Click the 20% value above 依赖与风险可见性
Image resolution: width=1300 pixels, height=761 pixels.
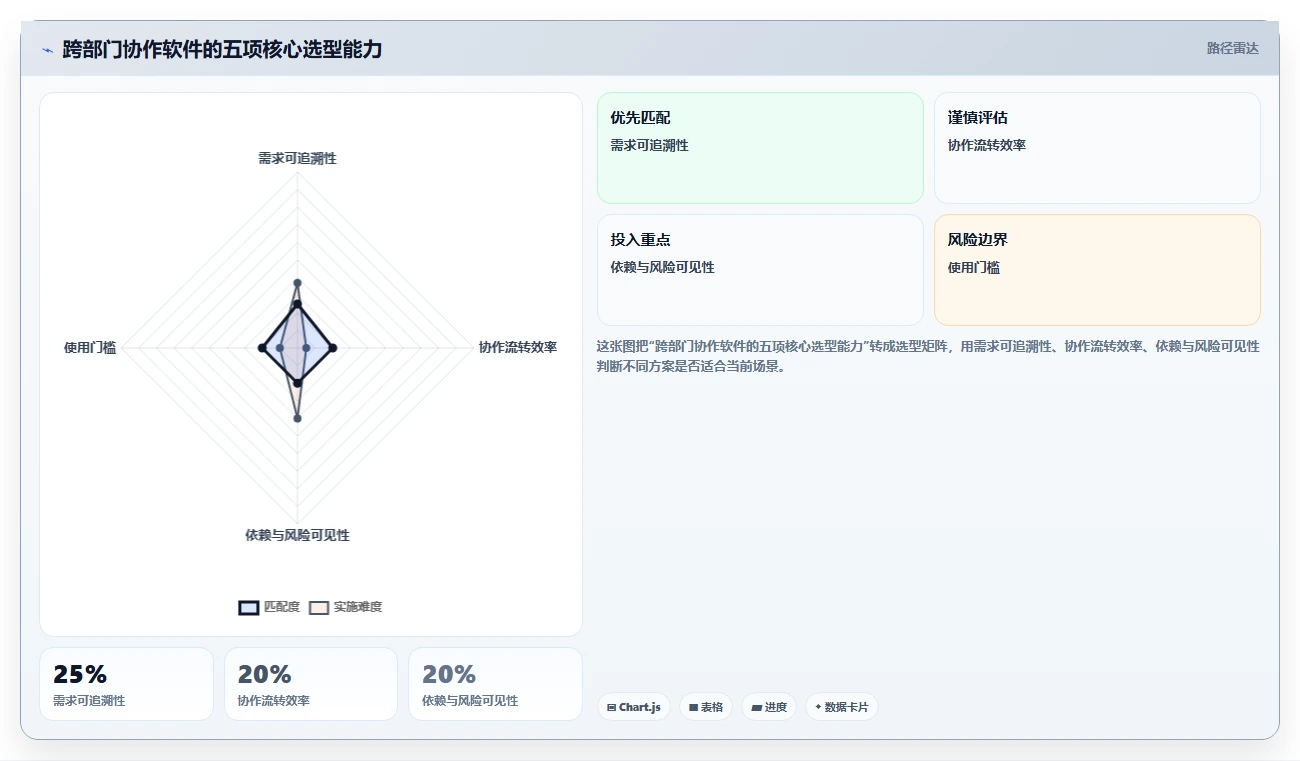pyautogui.click(x=449, y=674)
